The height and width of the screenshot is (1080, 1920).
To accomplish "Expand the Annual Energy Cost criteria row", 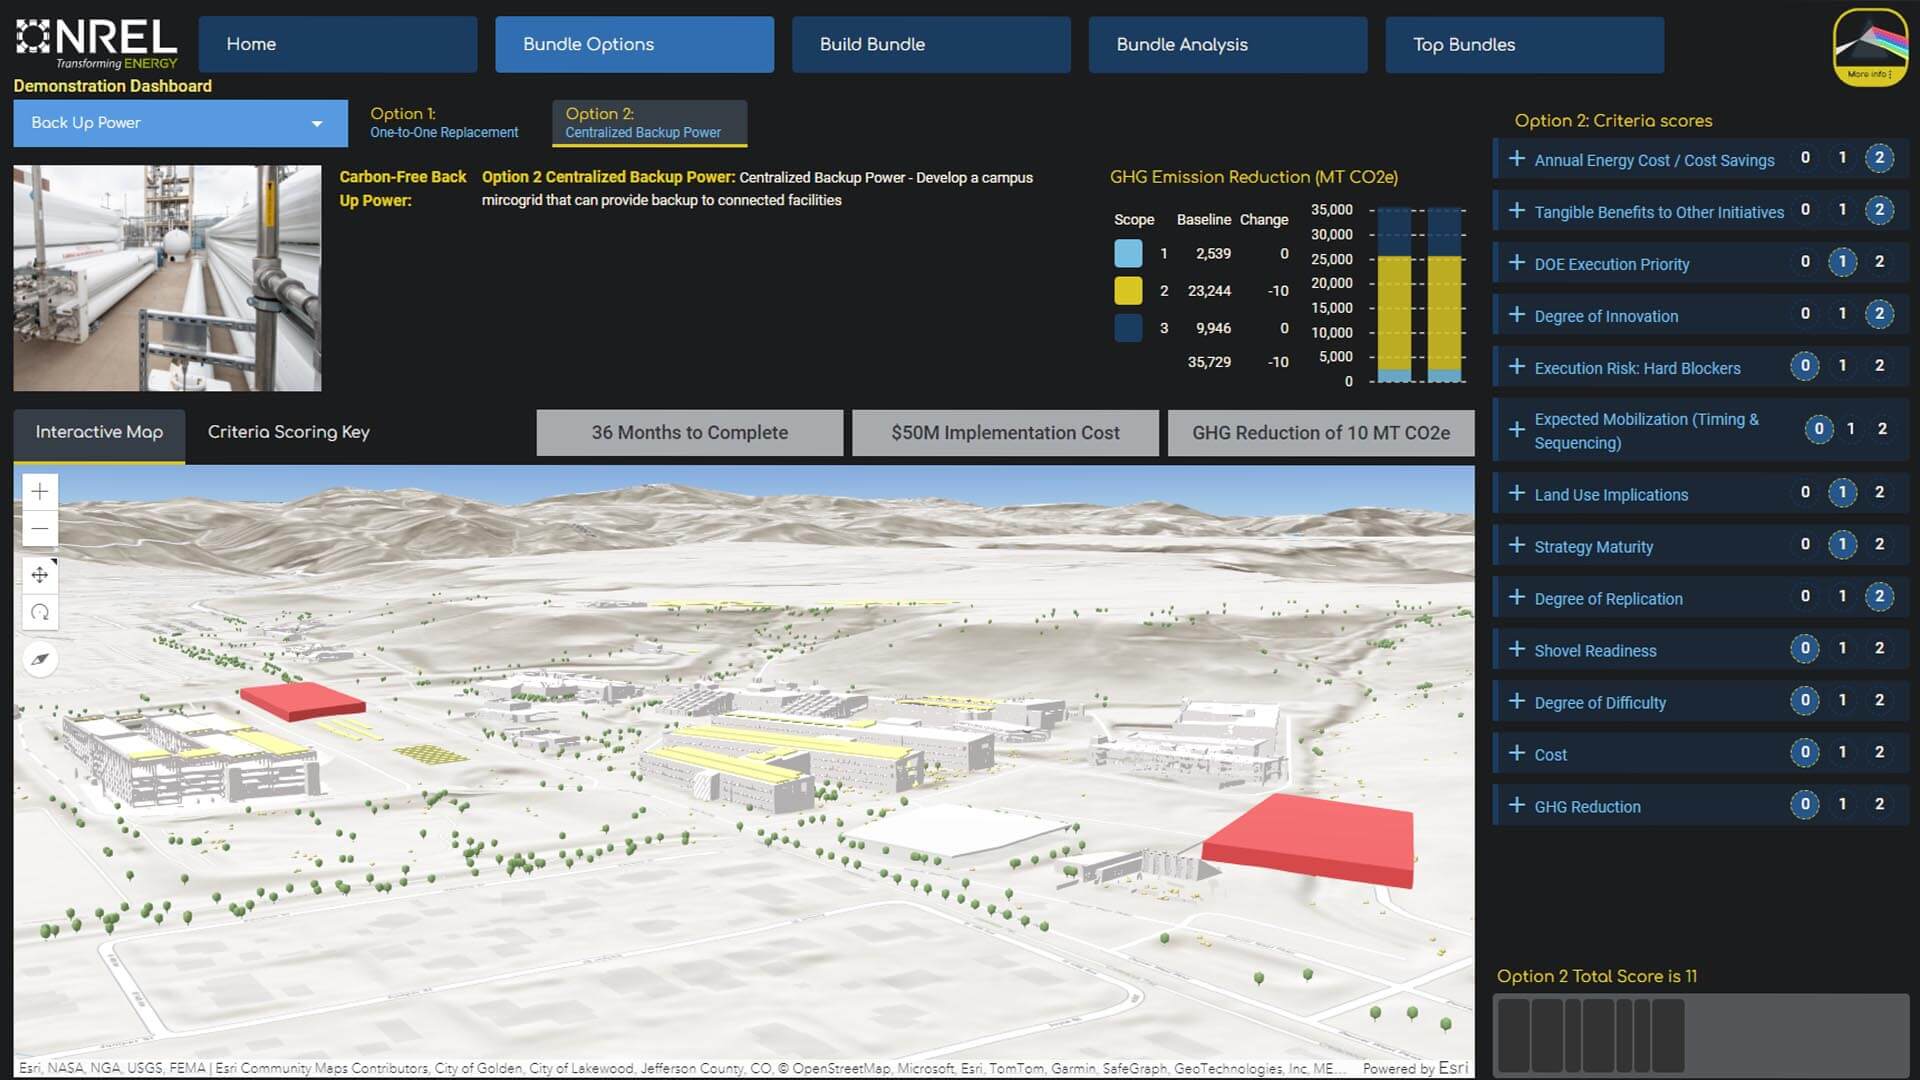I will pyautogui.click(x=1516, y=158).
